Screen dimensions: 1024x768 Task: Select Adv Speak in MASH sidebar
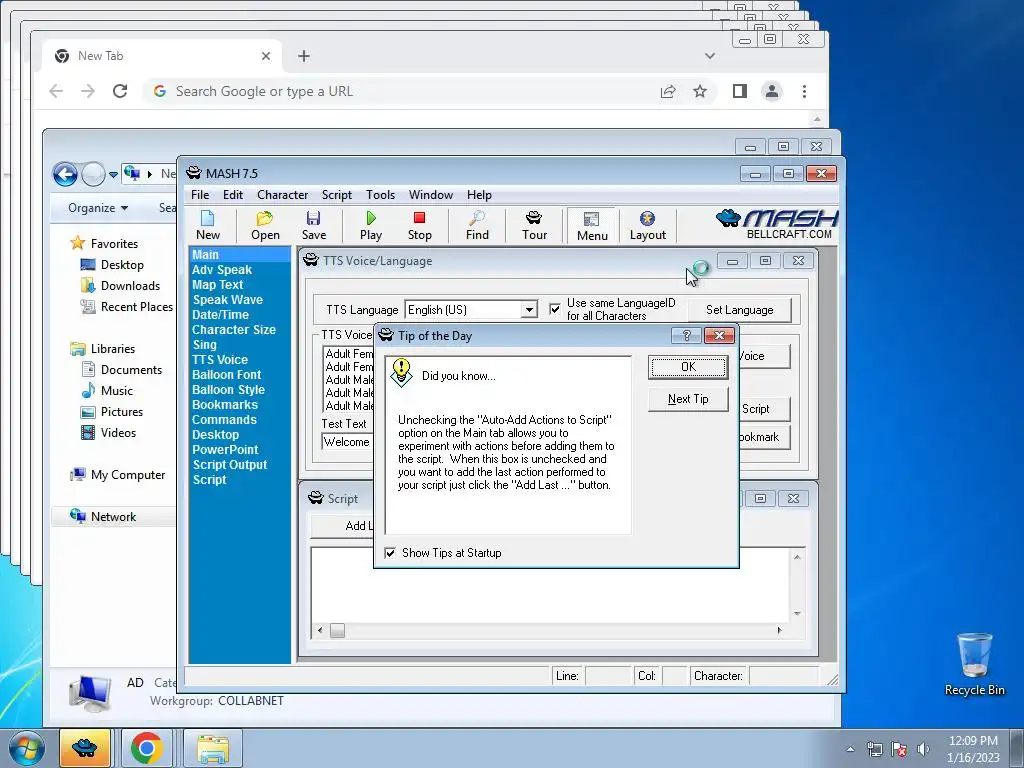[x=222, y=270]
